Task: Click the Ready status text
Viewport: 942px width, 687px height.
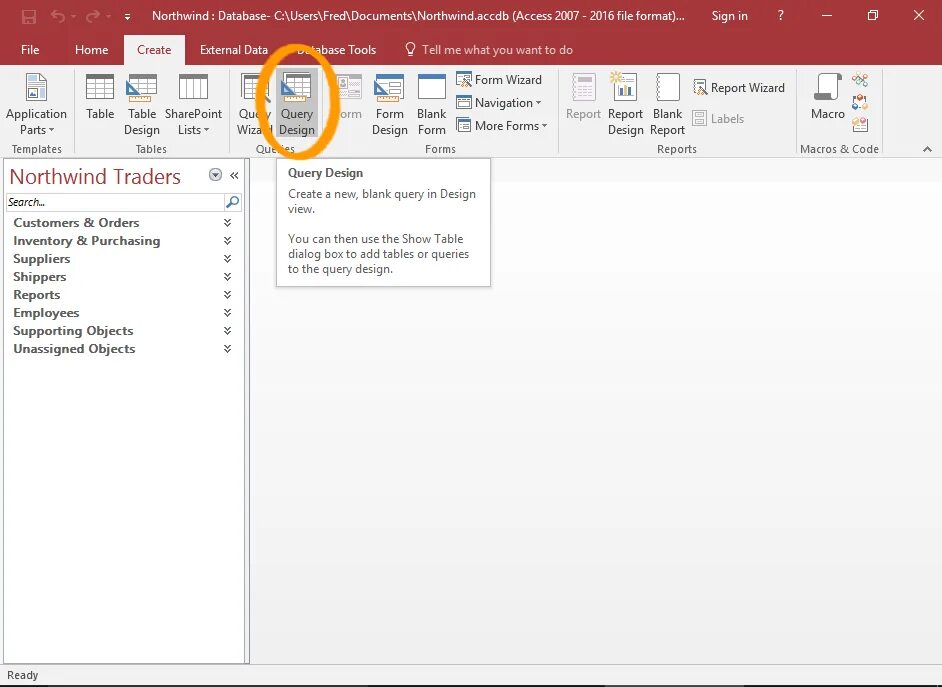Action: click(x=22, y=675)
